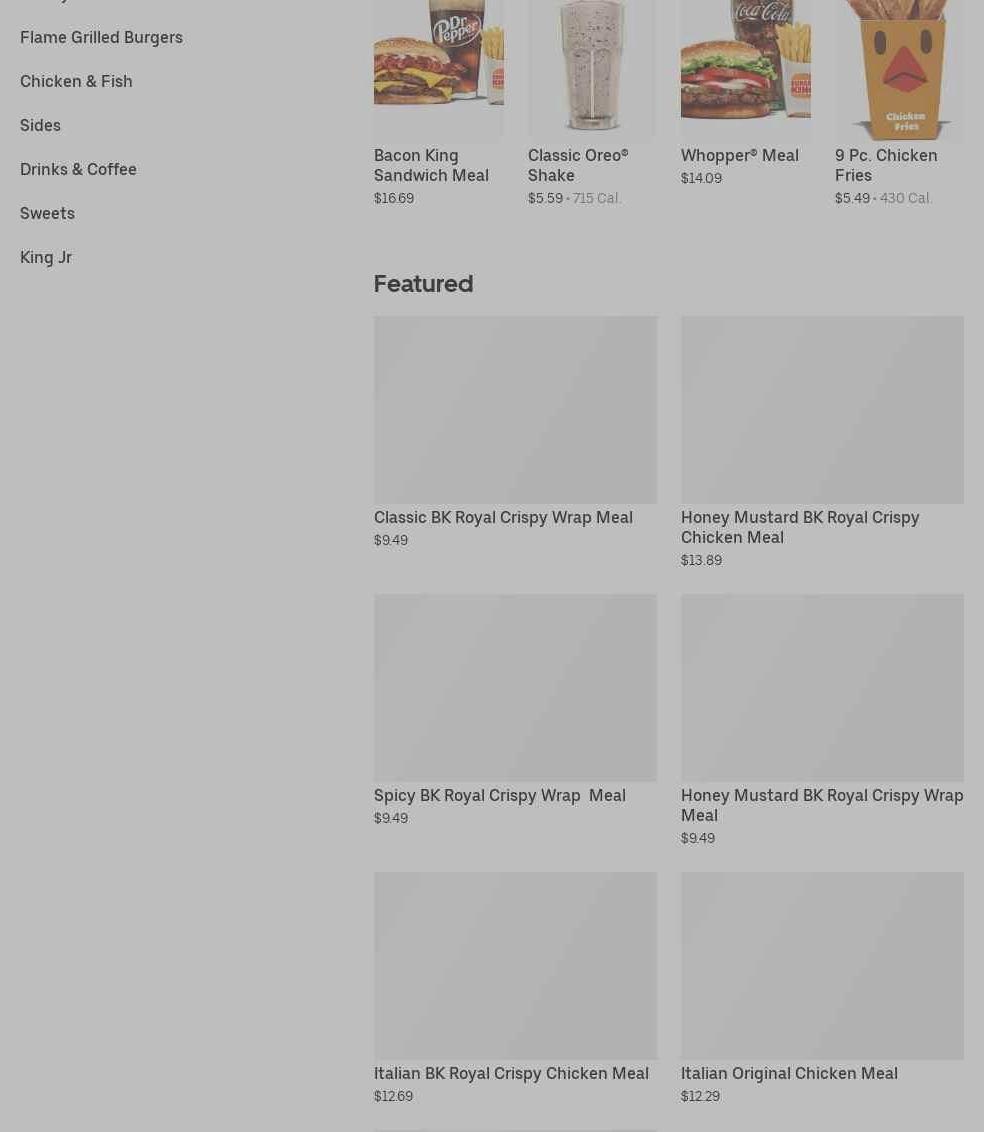Click Whopper Meal item title
This screenshot has width=984, height=1132.
tap(740, 156)
